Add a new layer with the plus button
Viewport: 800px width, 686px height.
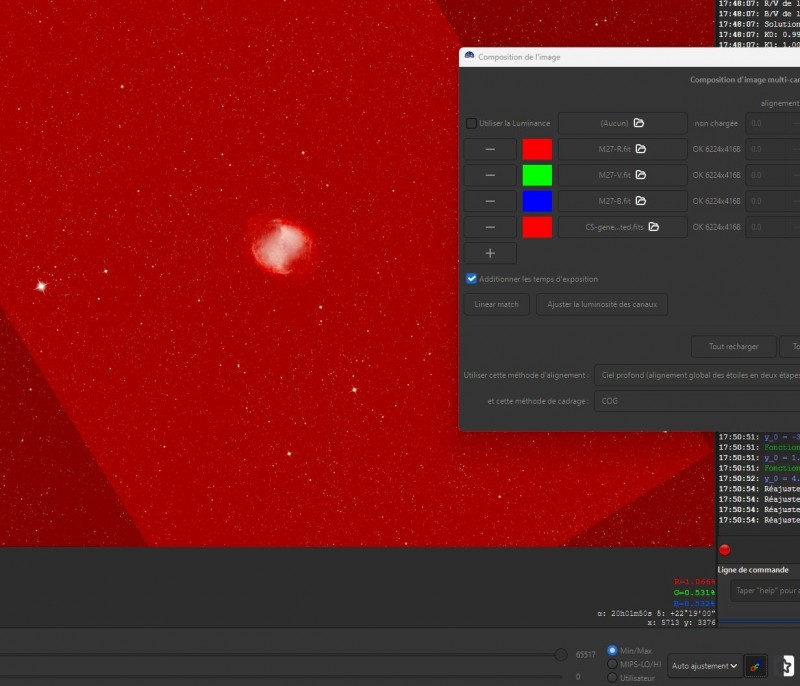coord(490,253)
